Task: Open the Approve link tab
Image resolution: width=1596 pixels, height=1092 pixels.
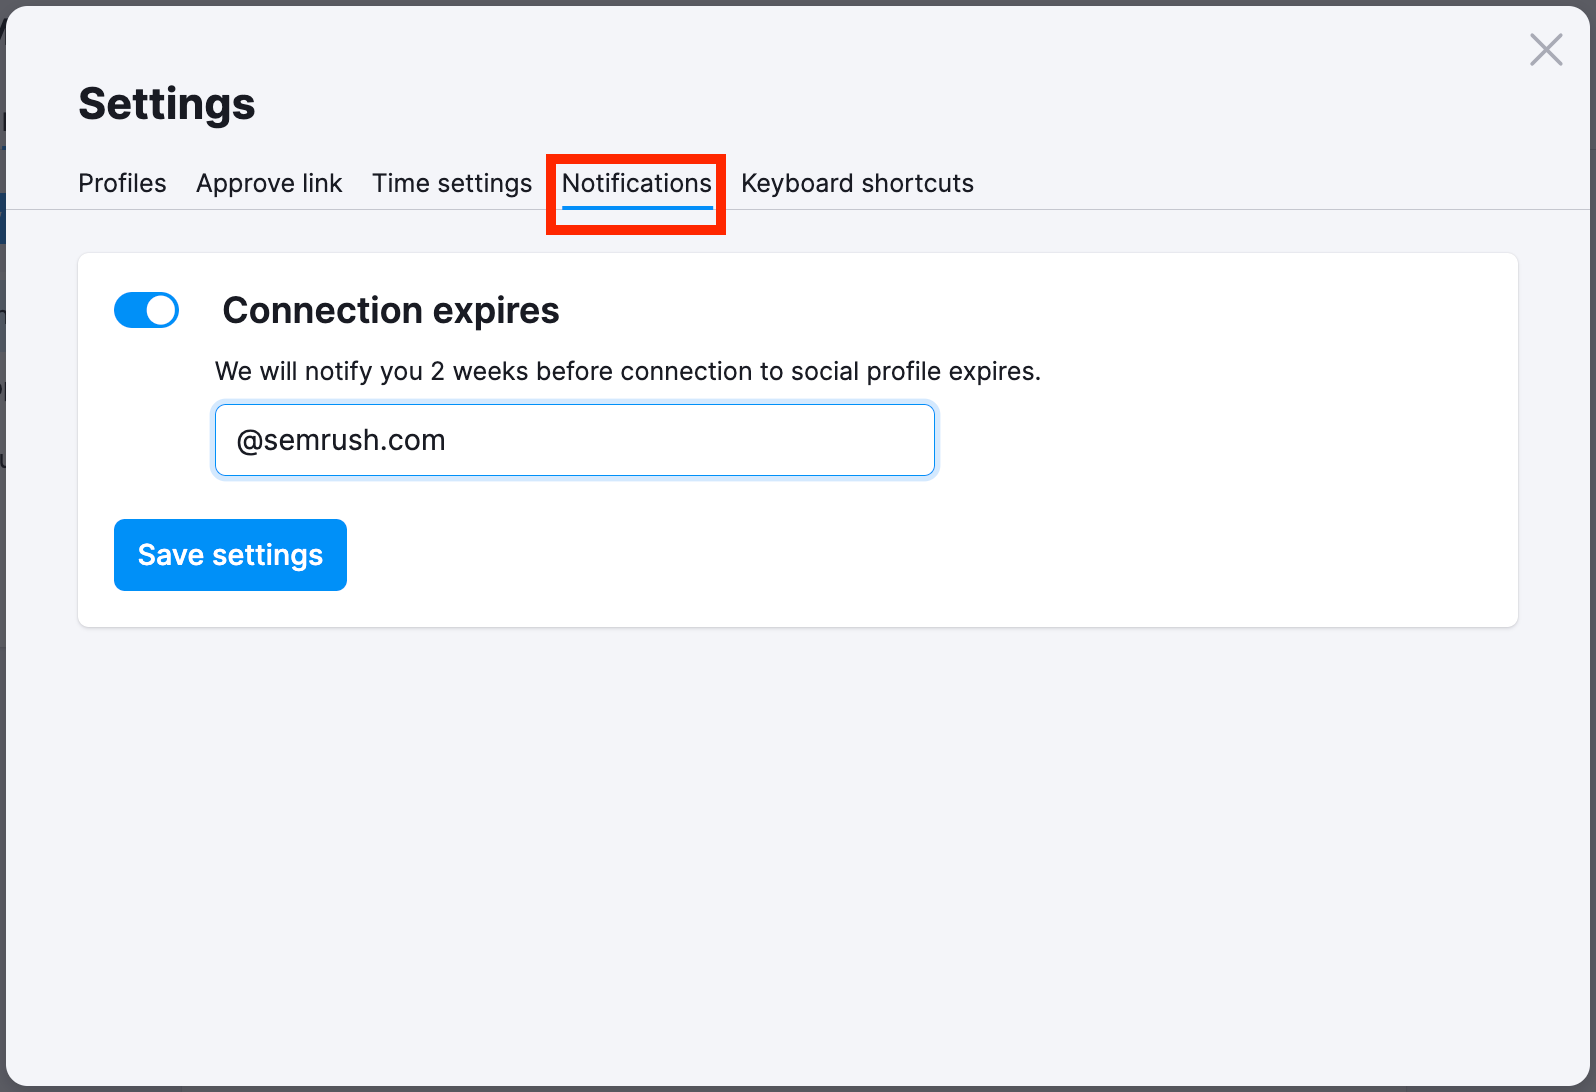Action: tap(269, 183)
